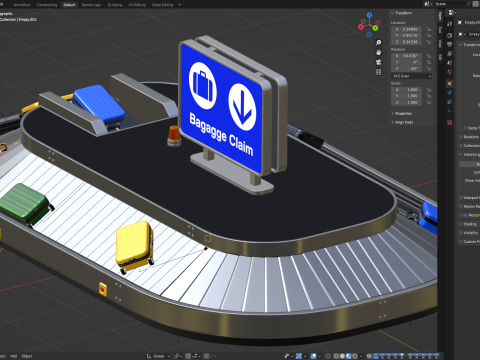Open the Object Constraints properties tab icon

[449, 102]
